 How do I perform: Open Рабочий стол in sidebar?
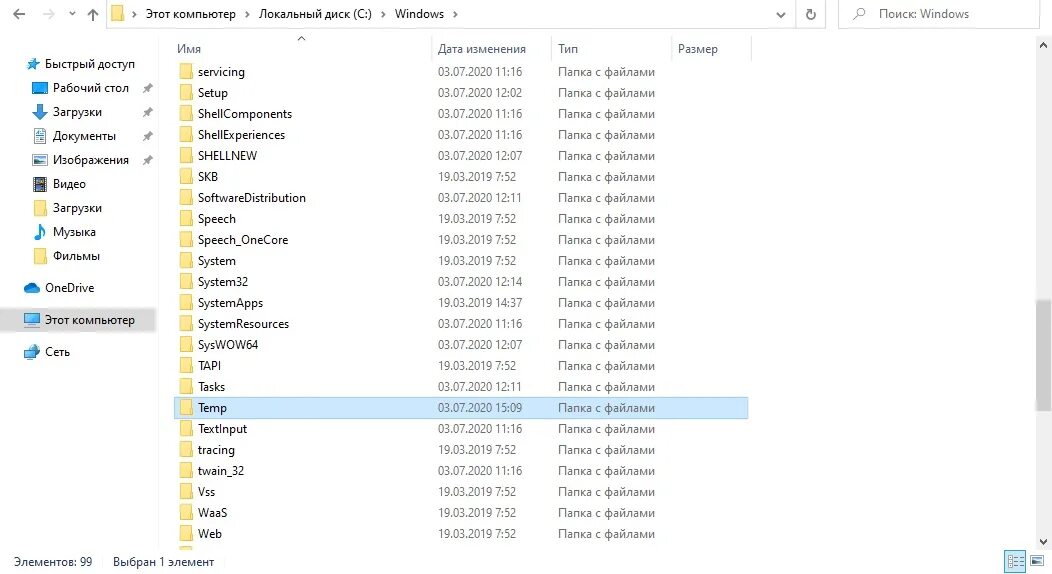click(x=81, y=88)
